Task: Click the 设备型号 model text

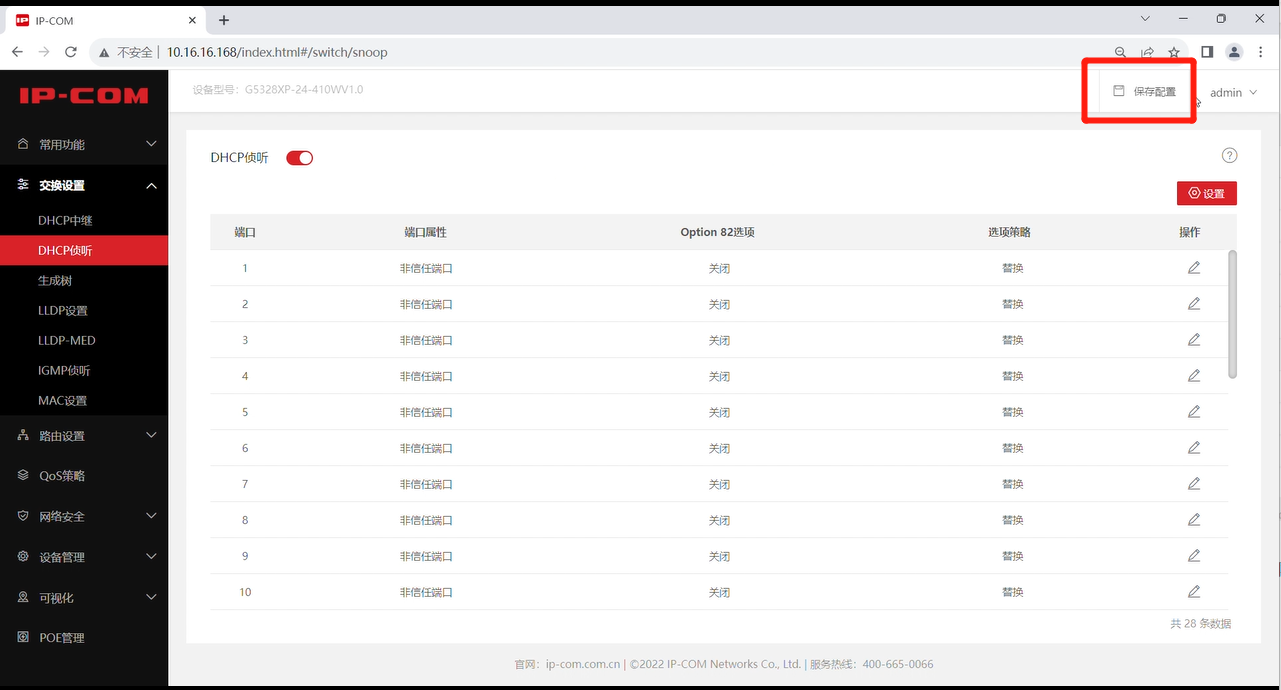Action: coord(278,90)
